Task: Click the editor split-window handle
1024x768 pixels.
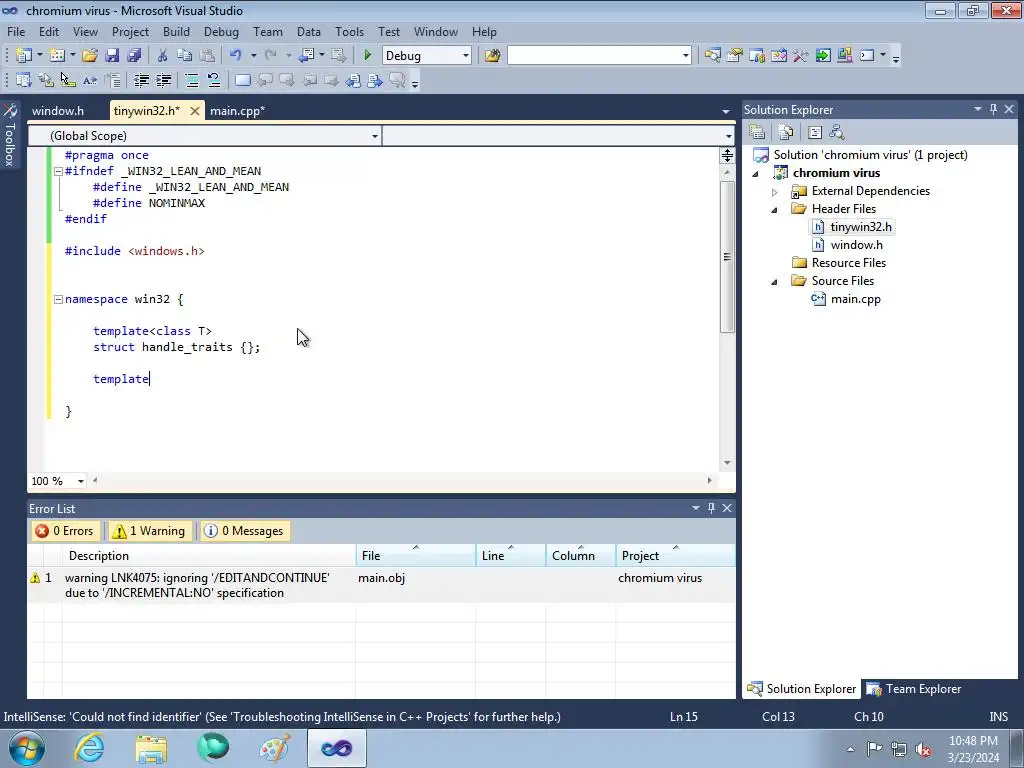Action: 727,155
